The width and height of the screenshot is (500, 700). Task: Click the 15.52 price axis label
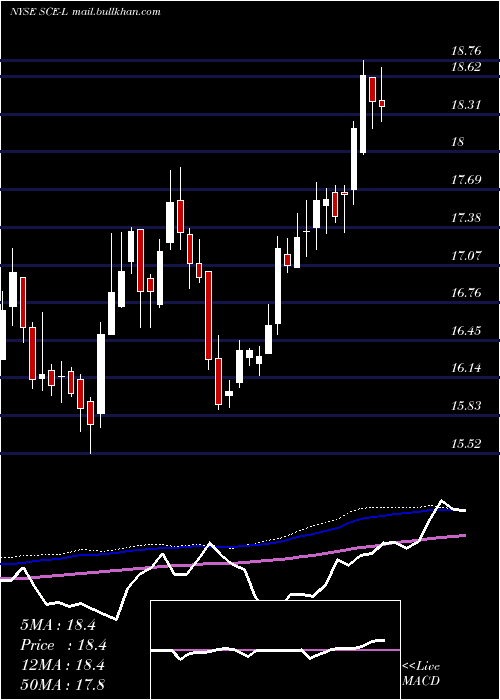467,444
